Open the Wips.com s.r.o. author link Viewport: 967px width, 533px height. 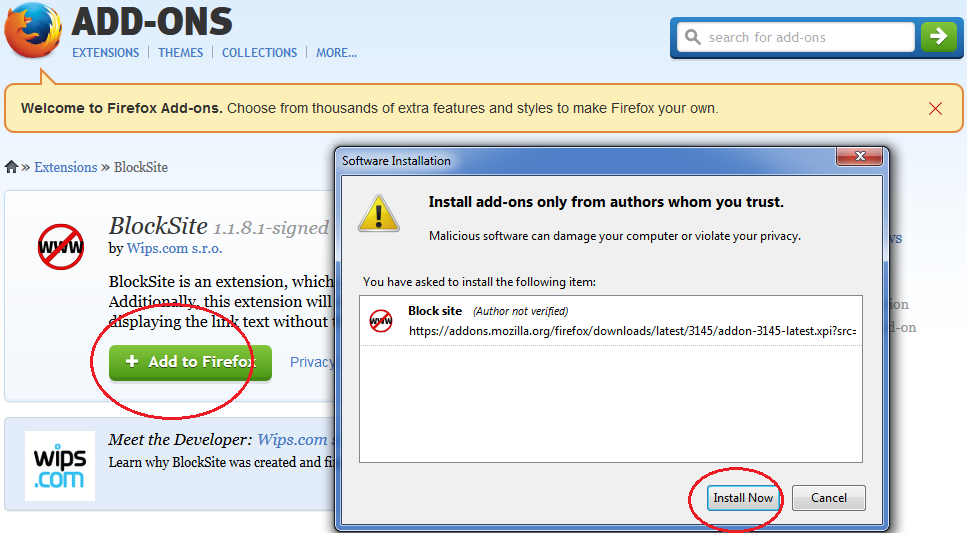coord(175,248)
